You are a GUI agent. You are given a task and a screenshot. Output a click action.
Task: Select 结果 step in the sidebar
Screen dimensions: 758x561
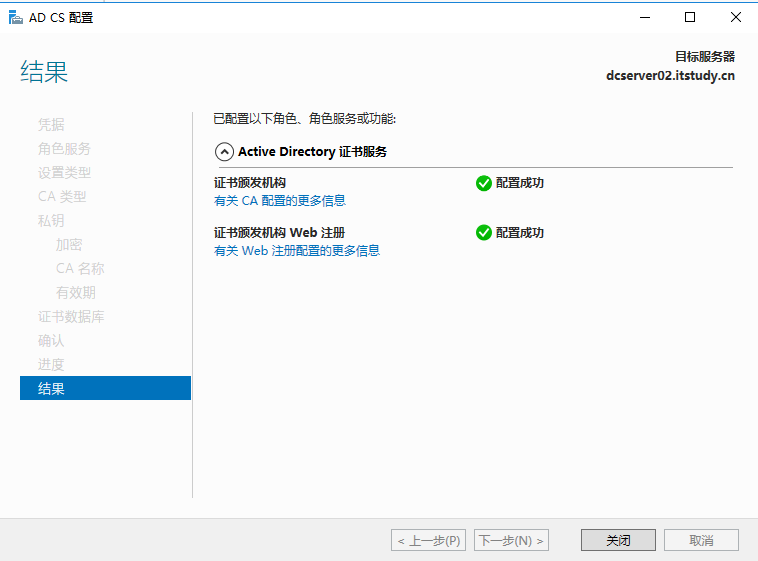105,388
